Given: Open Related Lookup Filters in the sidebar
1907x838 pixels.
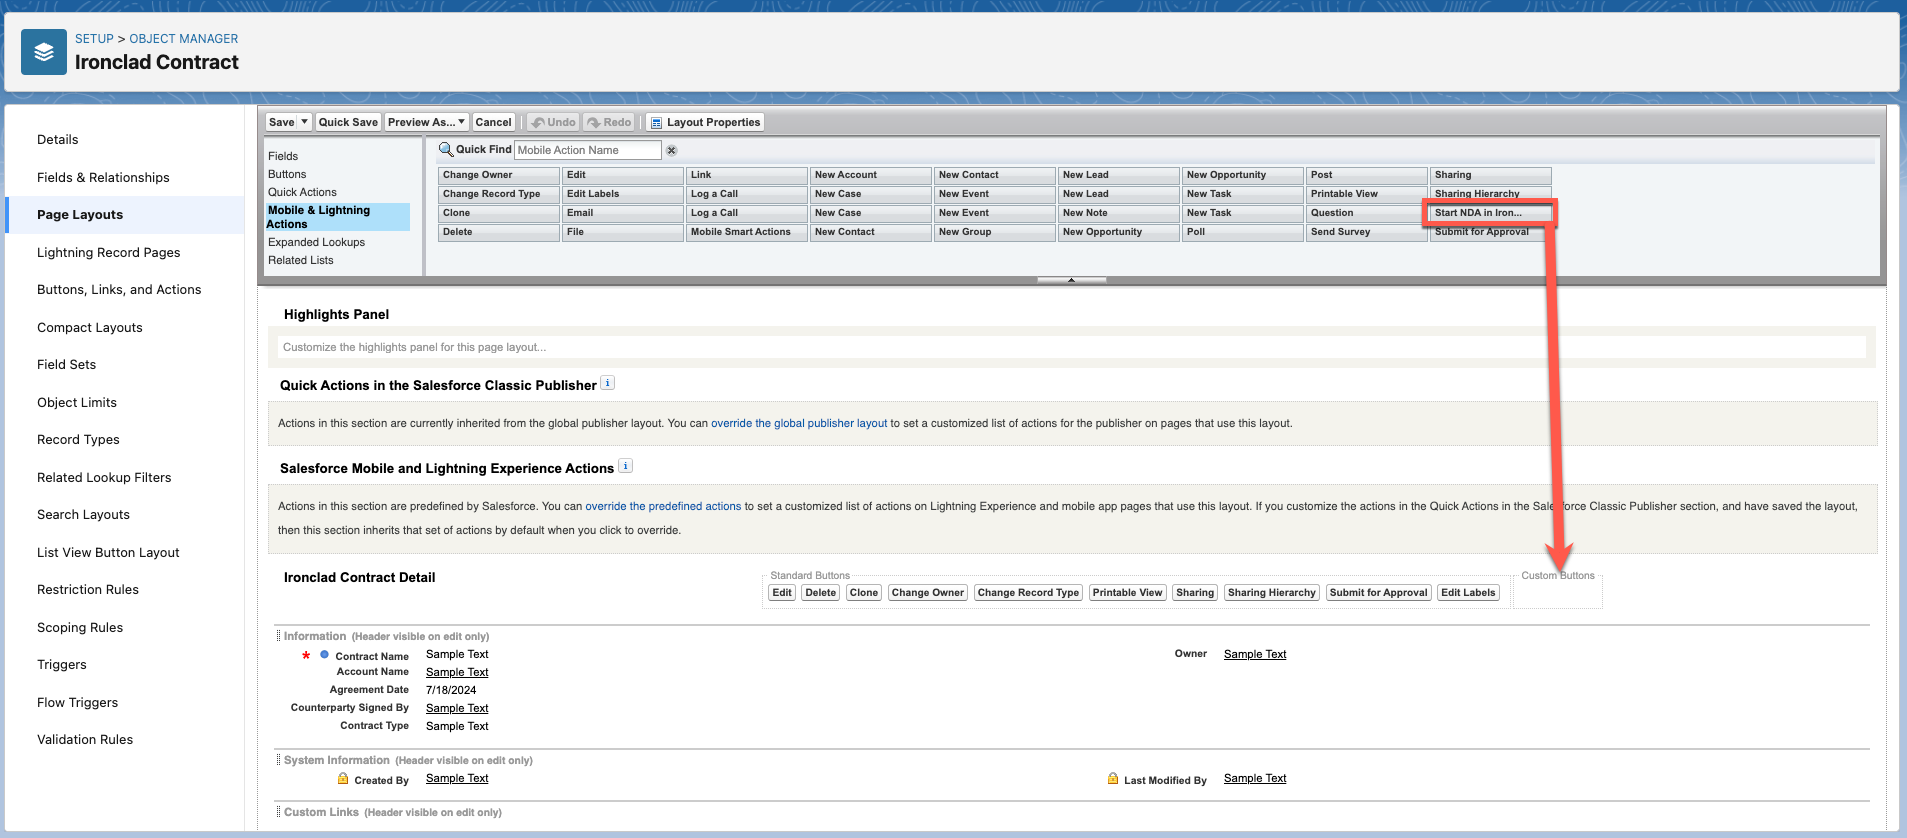Looking at the screenshot, I should 104,477.
